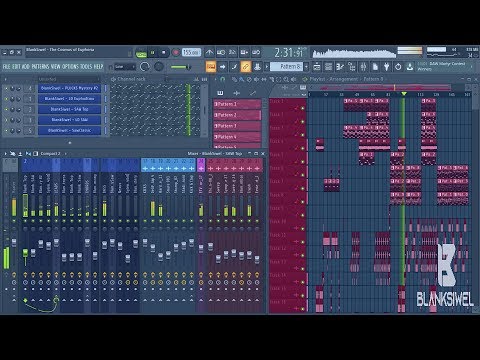This screenshot has width=480, height=360.
Task: Open the EDIT menu
Action: pos(17,67)
